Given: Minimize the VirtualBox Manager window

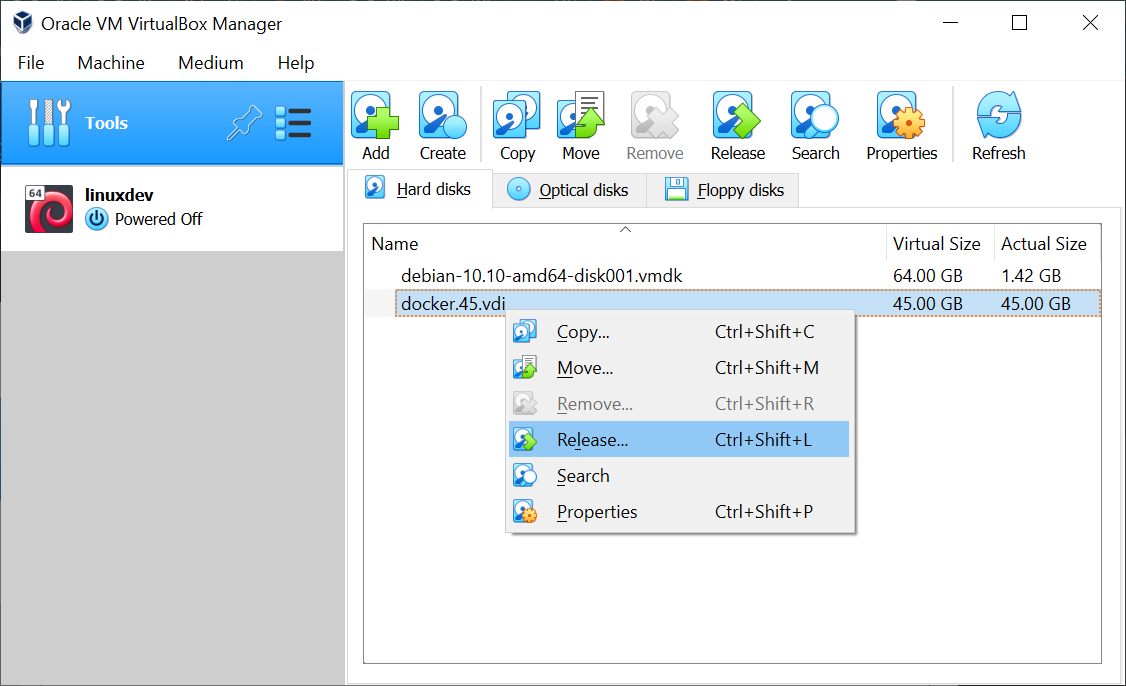Looking at the screenshot, I should [x=951, y=23].
